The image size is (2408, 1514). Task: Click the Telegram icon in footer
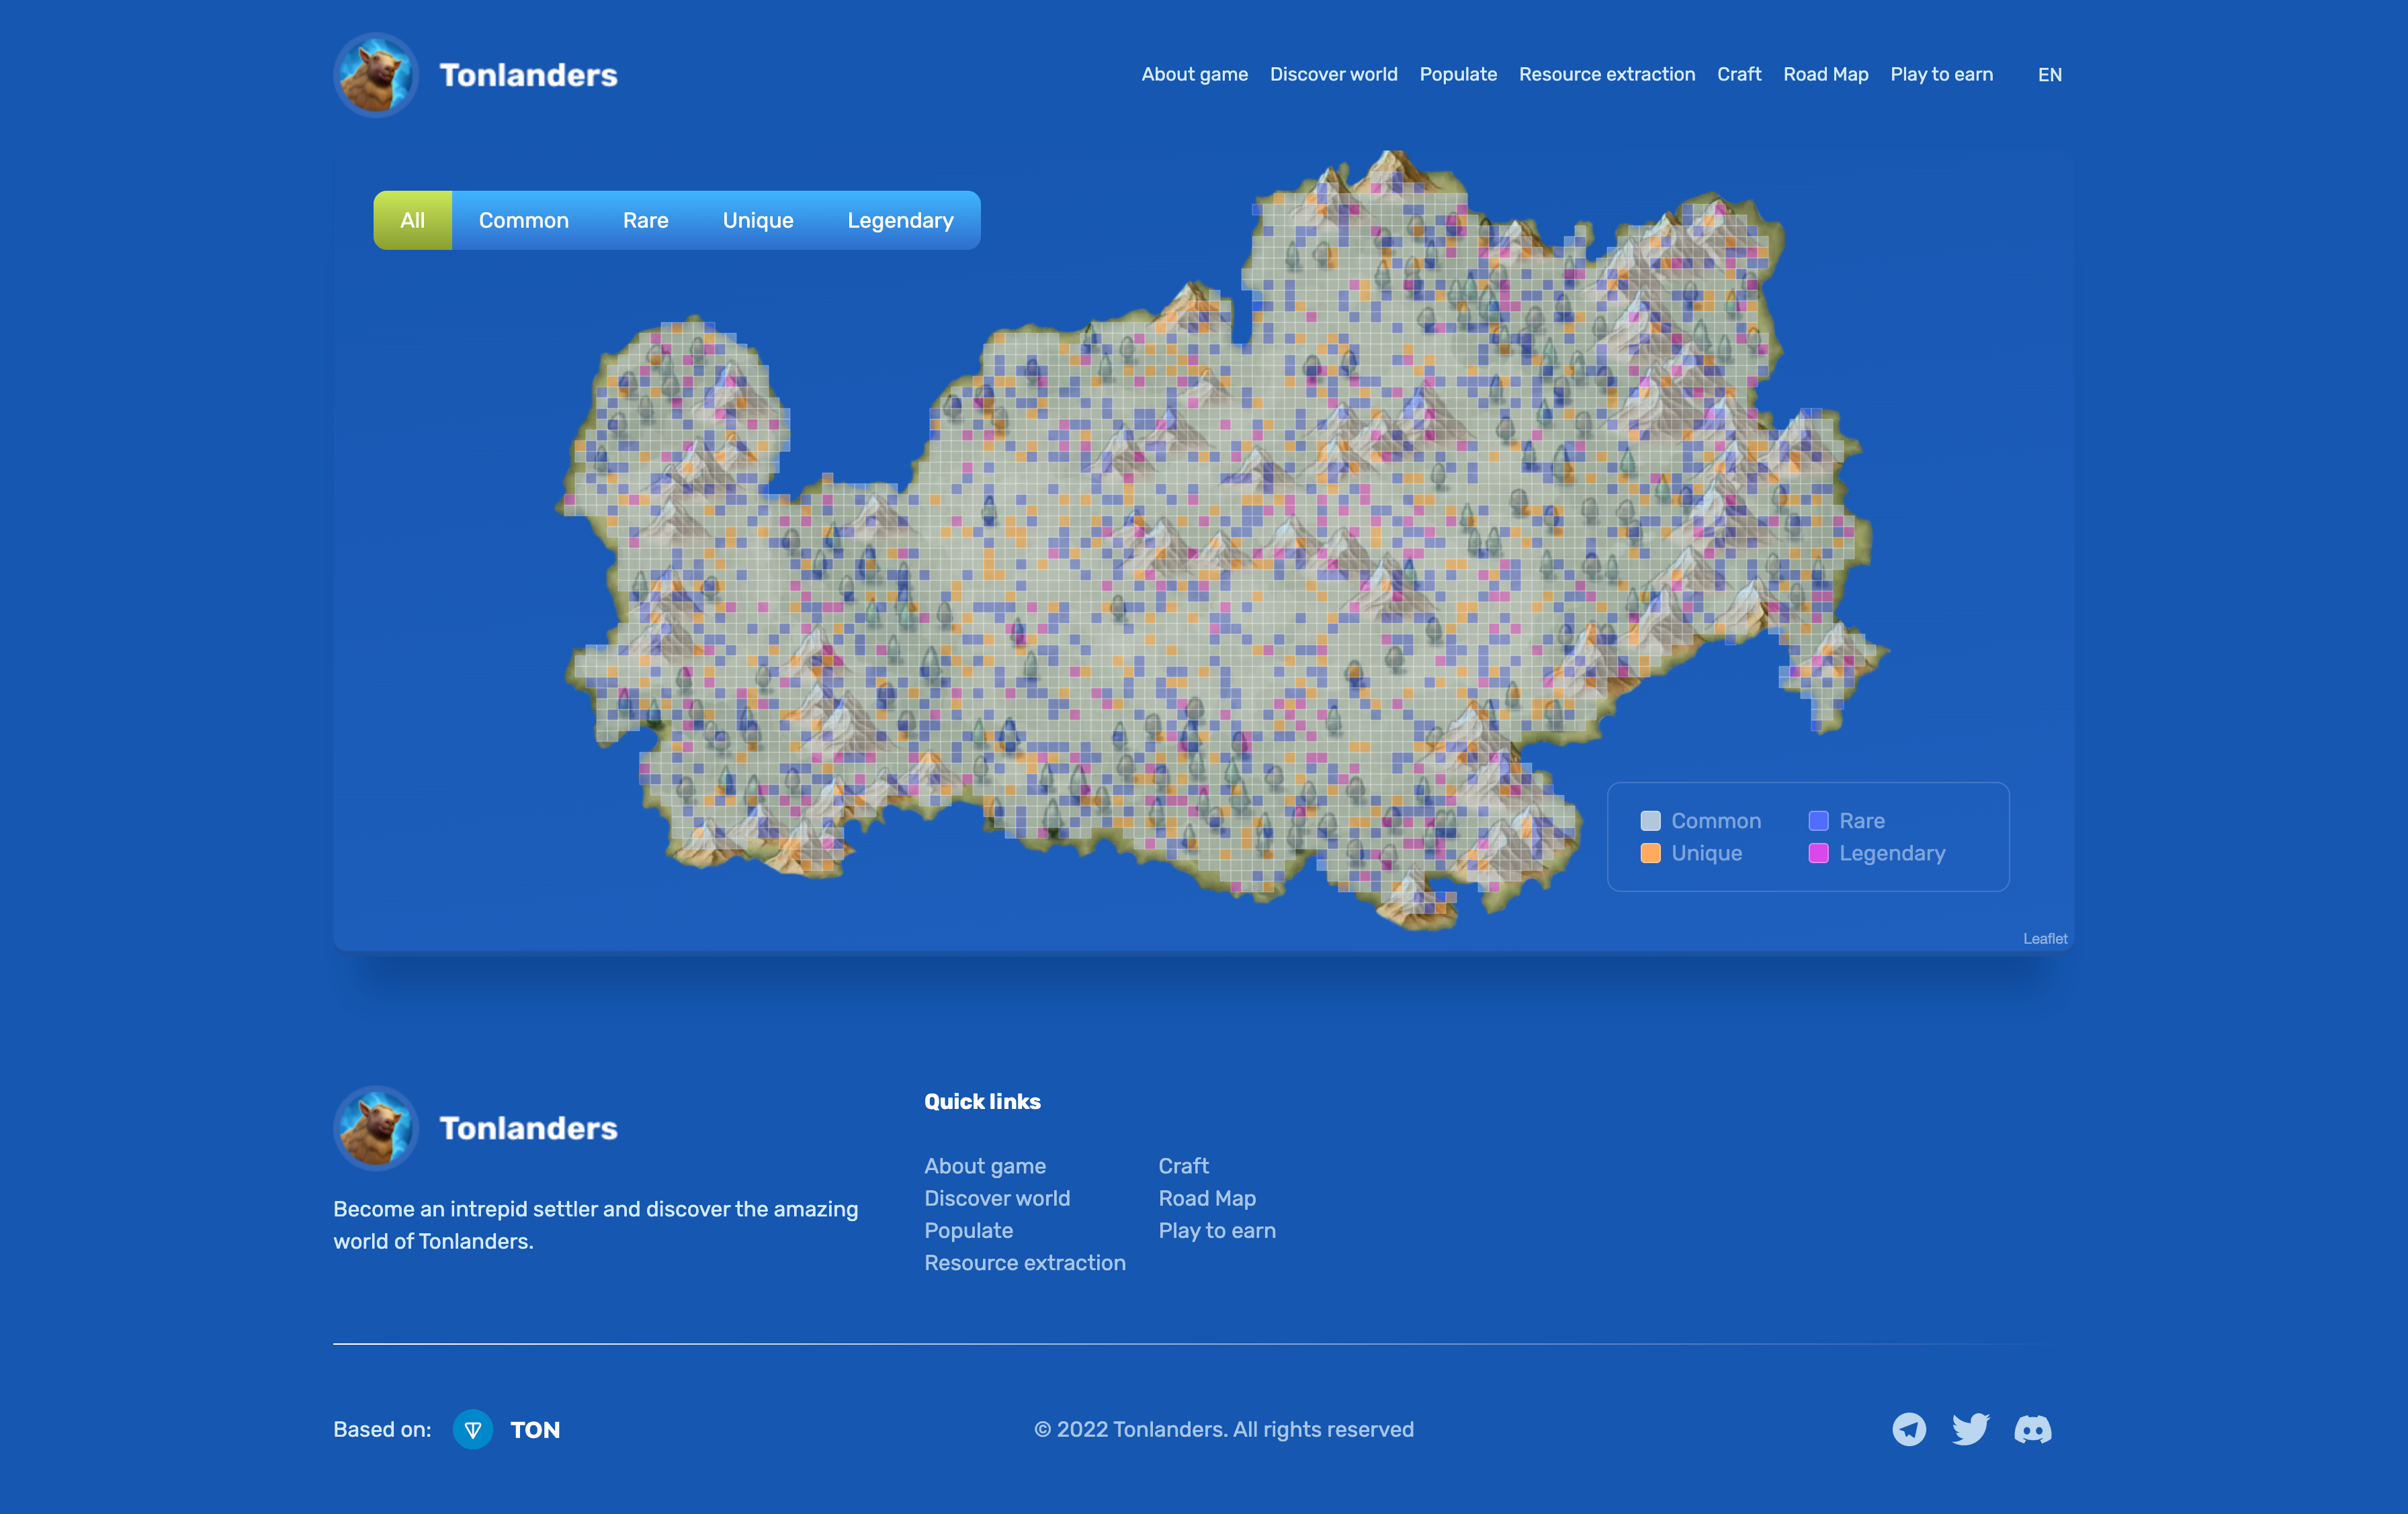1908,1429
